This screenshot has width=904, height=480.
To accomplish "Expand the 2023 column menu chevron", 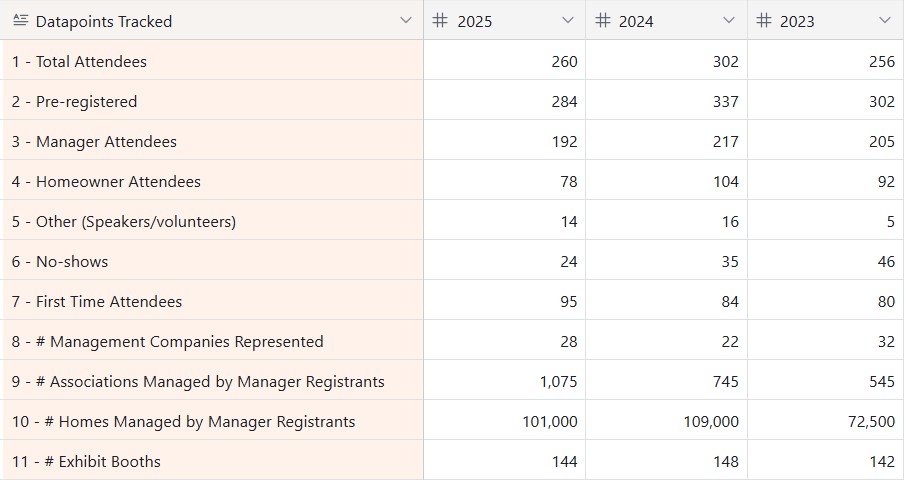I will [x=885, y=21].
